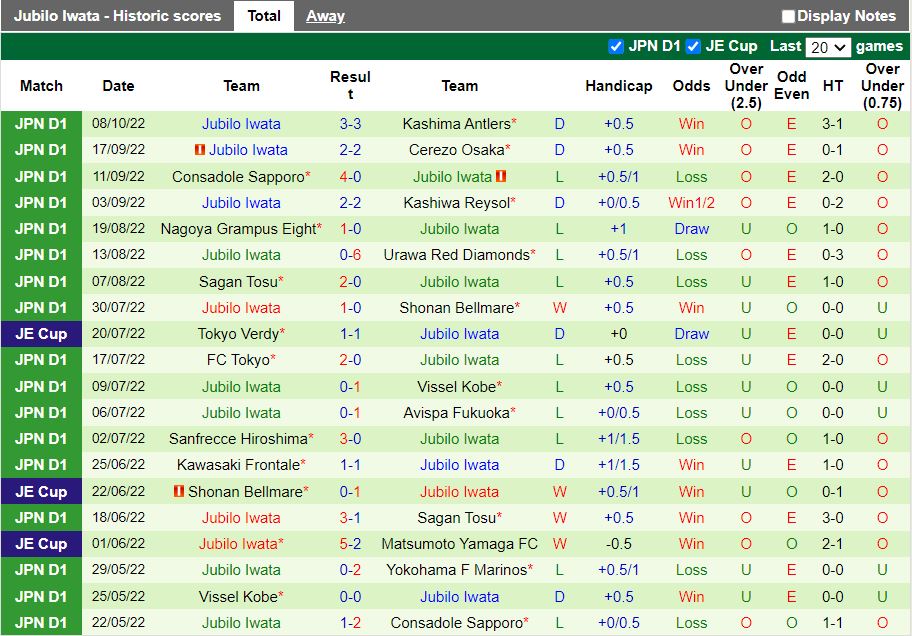Click the D outcome in Cerezo Osaka row
Screen dimensions: 912x636
pyautogui.click(x=560, y=150)
